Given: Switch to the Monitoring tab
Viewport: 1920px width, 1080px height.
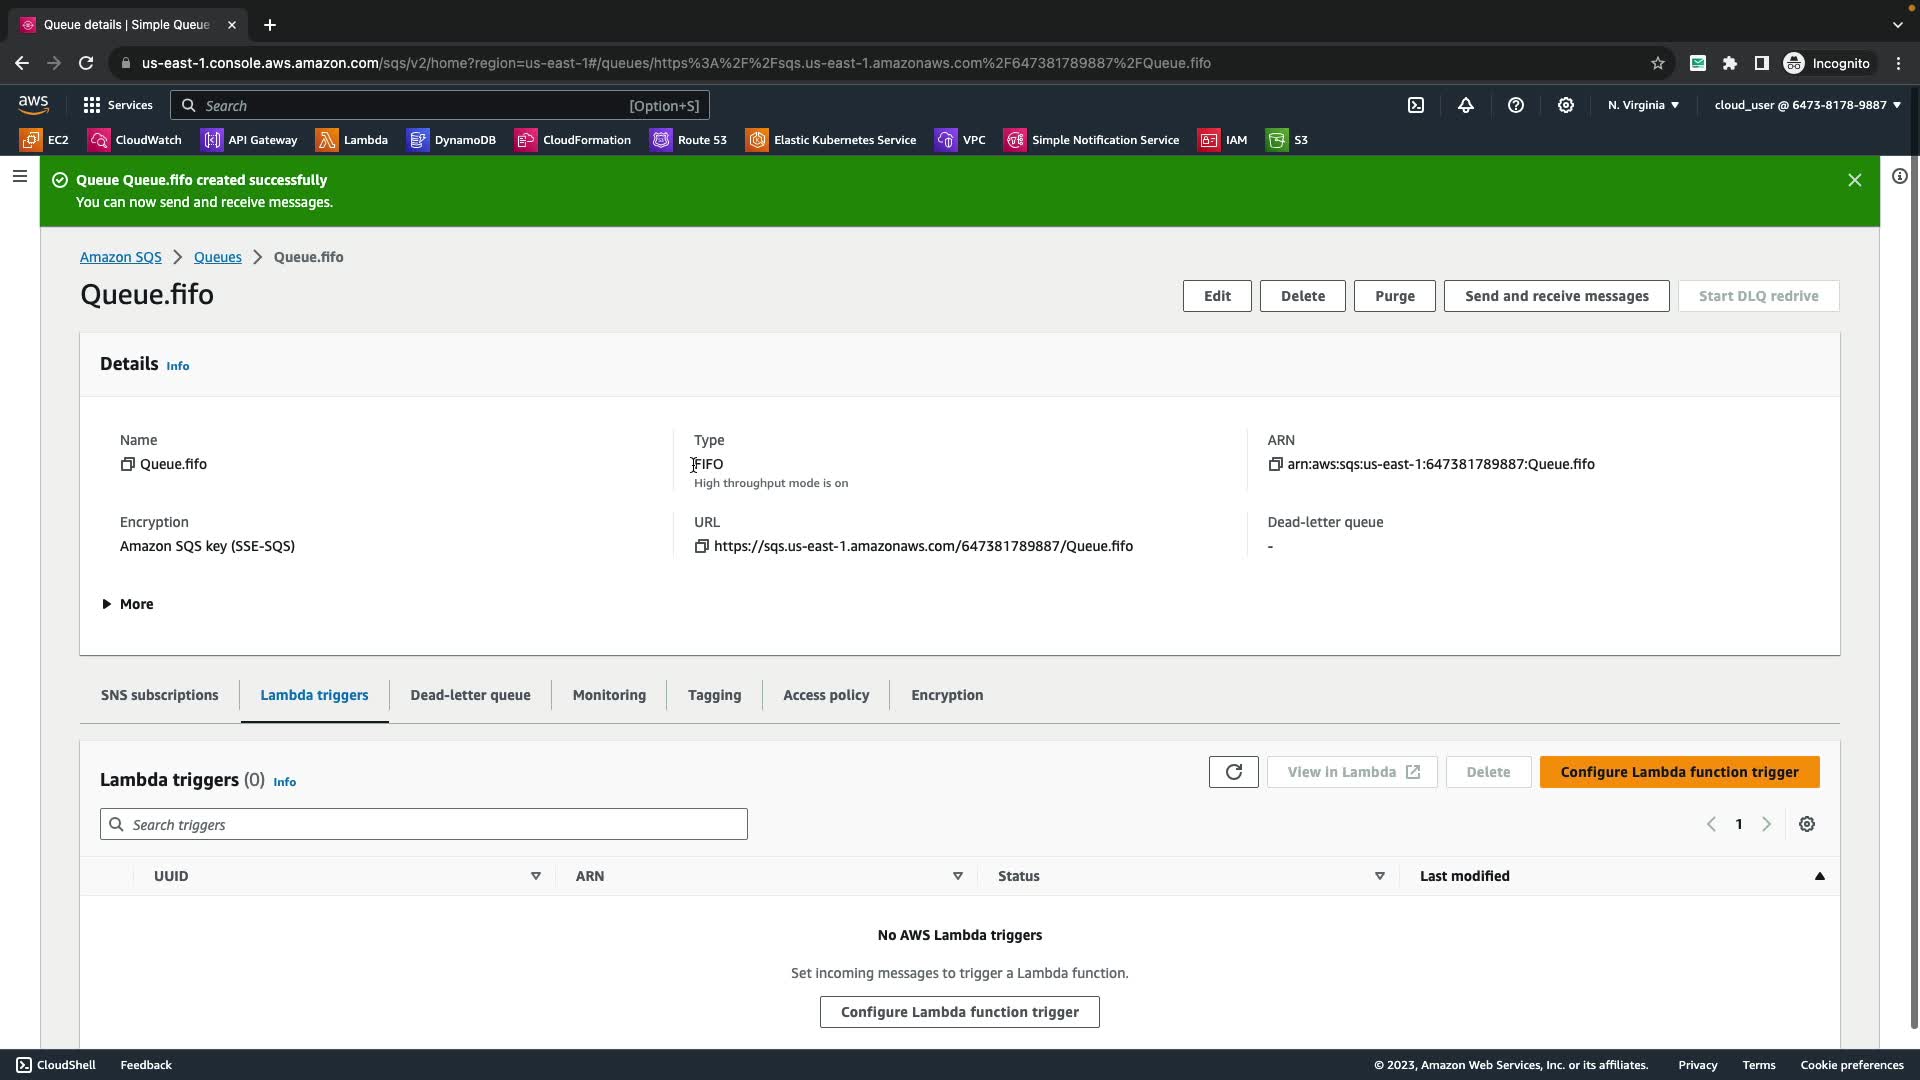Looking at the screenshot, I should click(609, 695).
